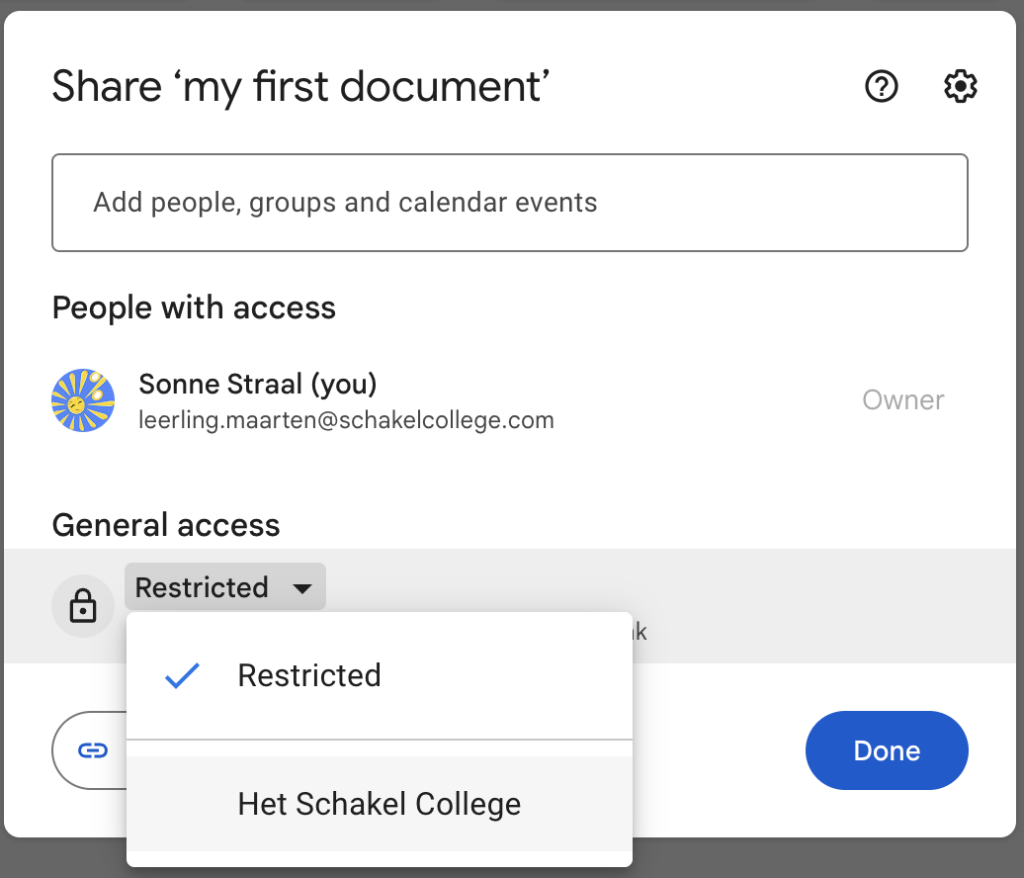The width and height of the screenshot is (1024, 878).
Task: Click the blue checkmark next to Restricted
Action: click(182, 676)
